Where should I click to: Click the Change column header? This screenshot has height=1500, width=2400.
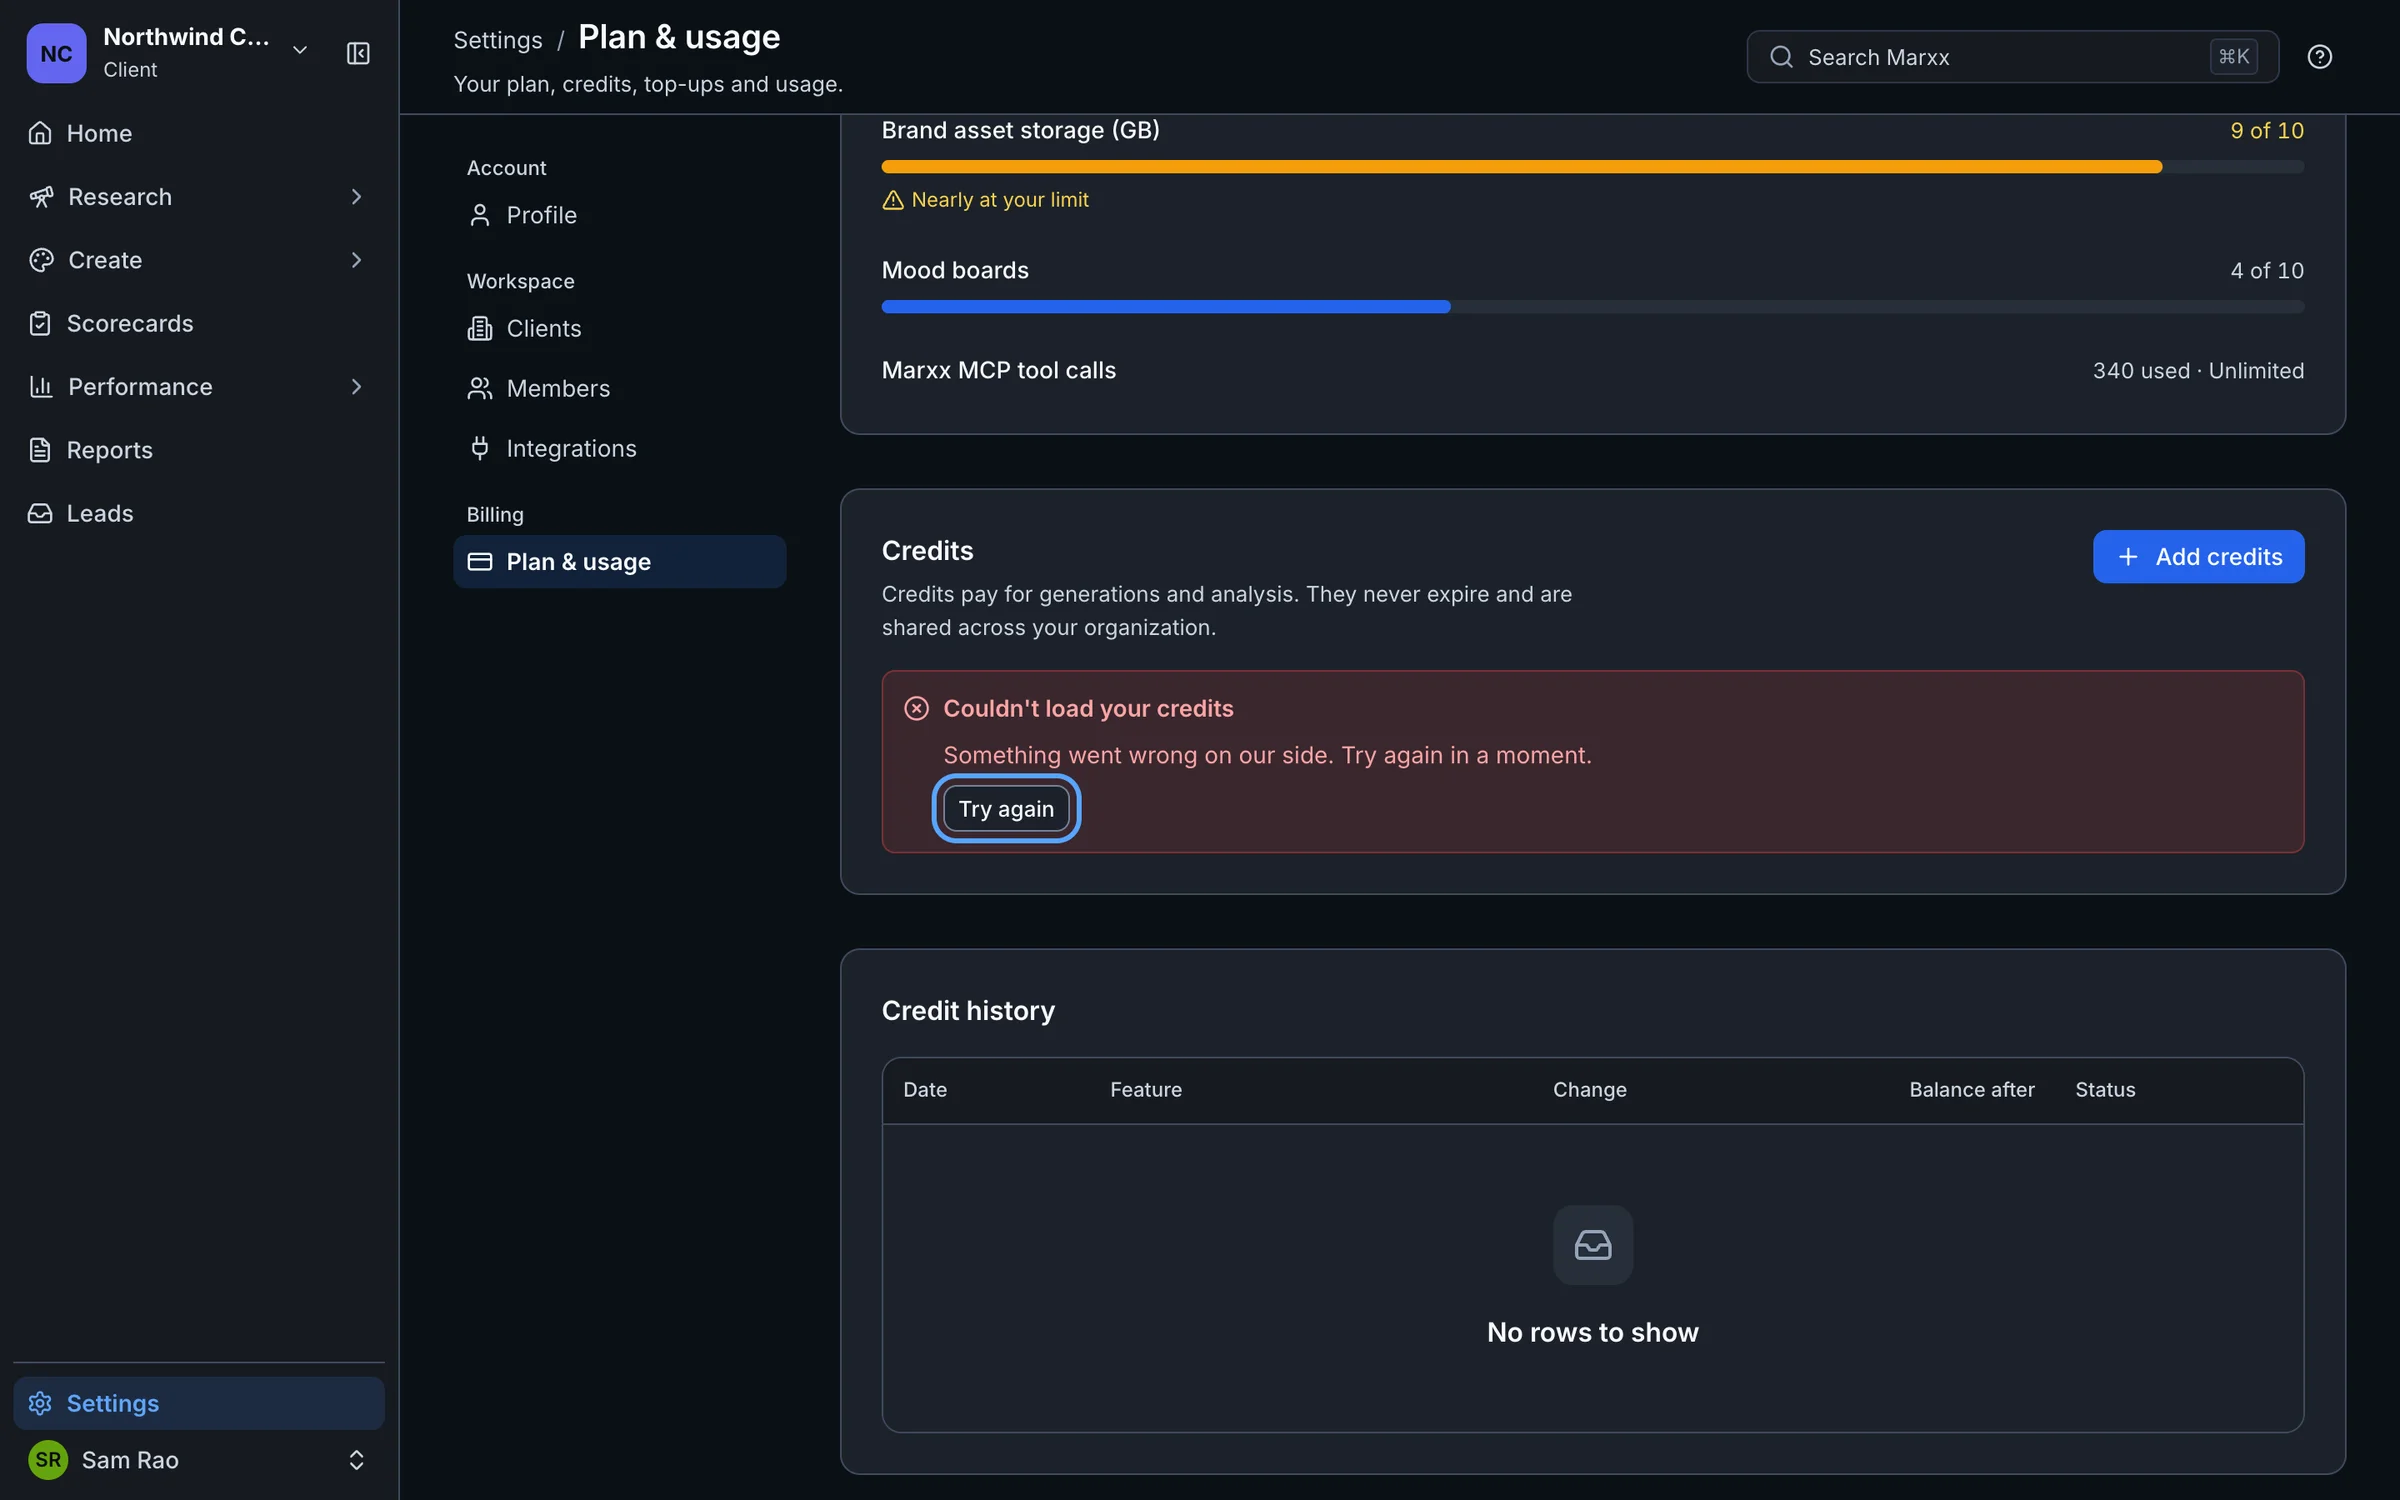(1589, 1090)
